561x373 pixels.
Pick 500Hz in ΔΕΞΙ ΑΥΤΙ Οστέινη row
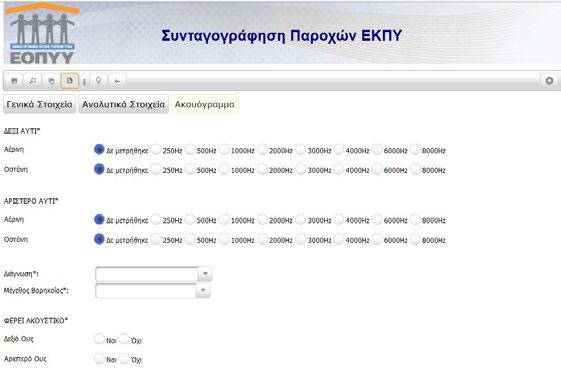190,169
